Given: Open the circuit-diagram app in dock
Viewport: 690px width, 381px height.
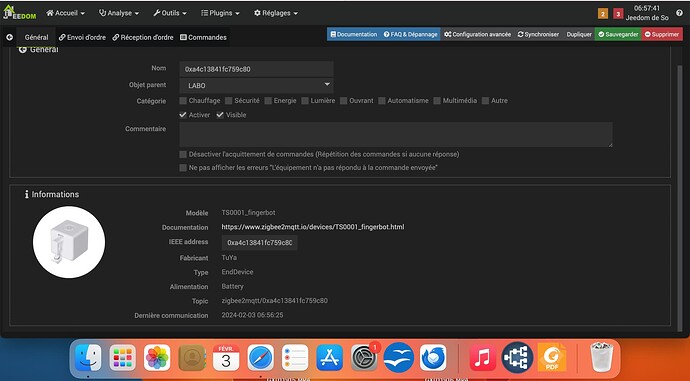Looking at the screenshot, I should (517, 357).
